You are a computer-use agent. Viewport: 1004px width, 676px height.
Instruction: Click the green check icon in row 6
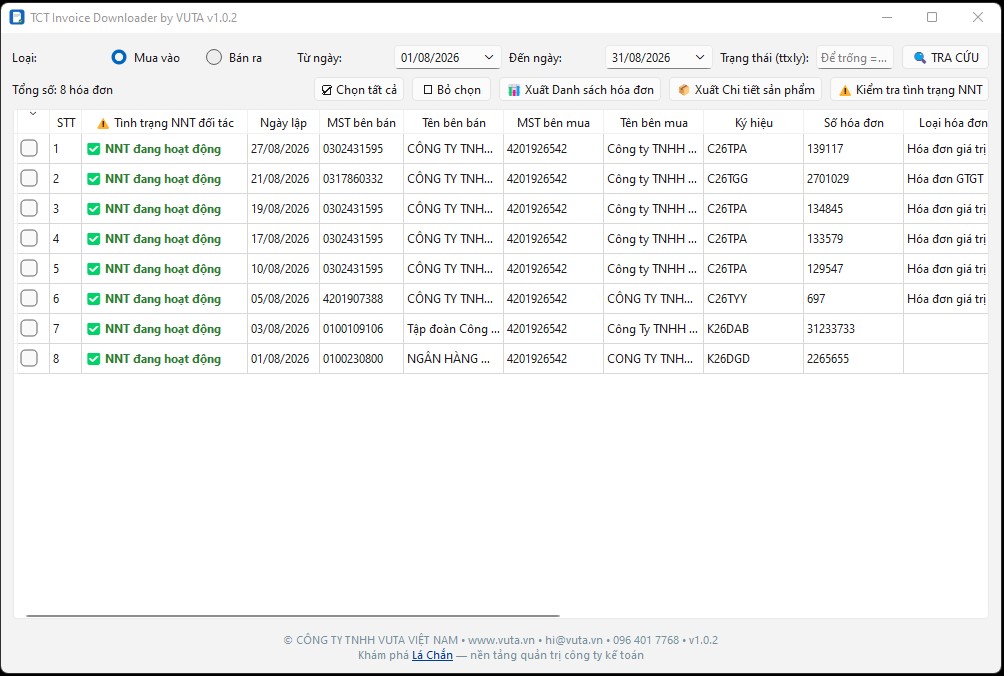click(93, 299)
